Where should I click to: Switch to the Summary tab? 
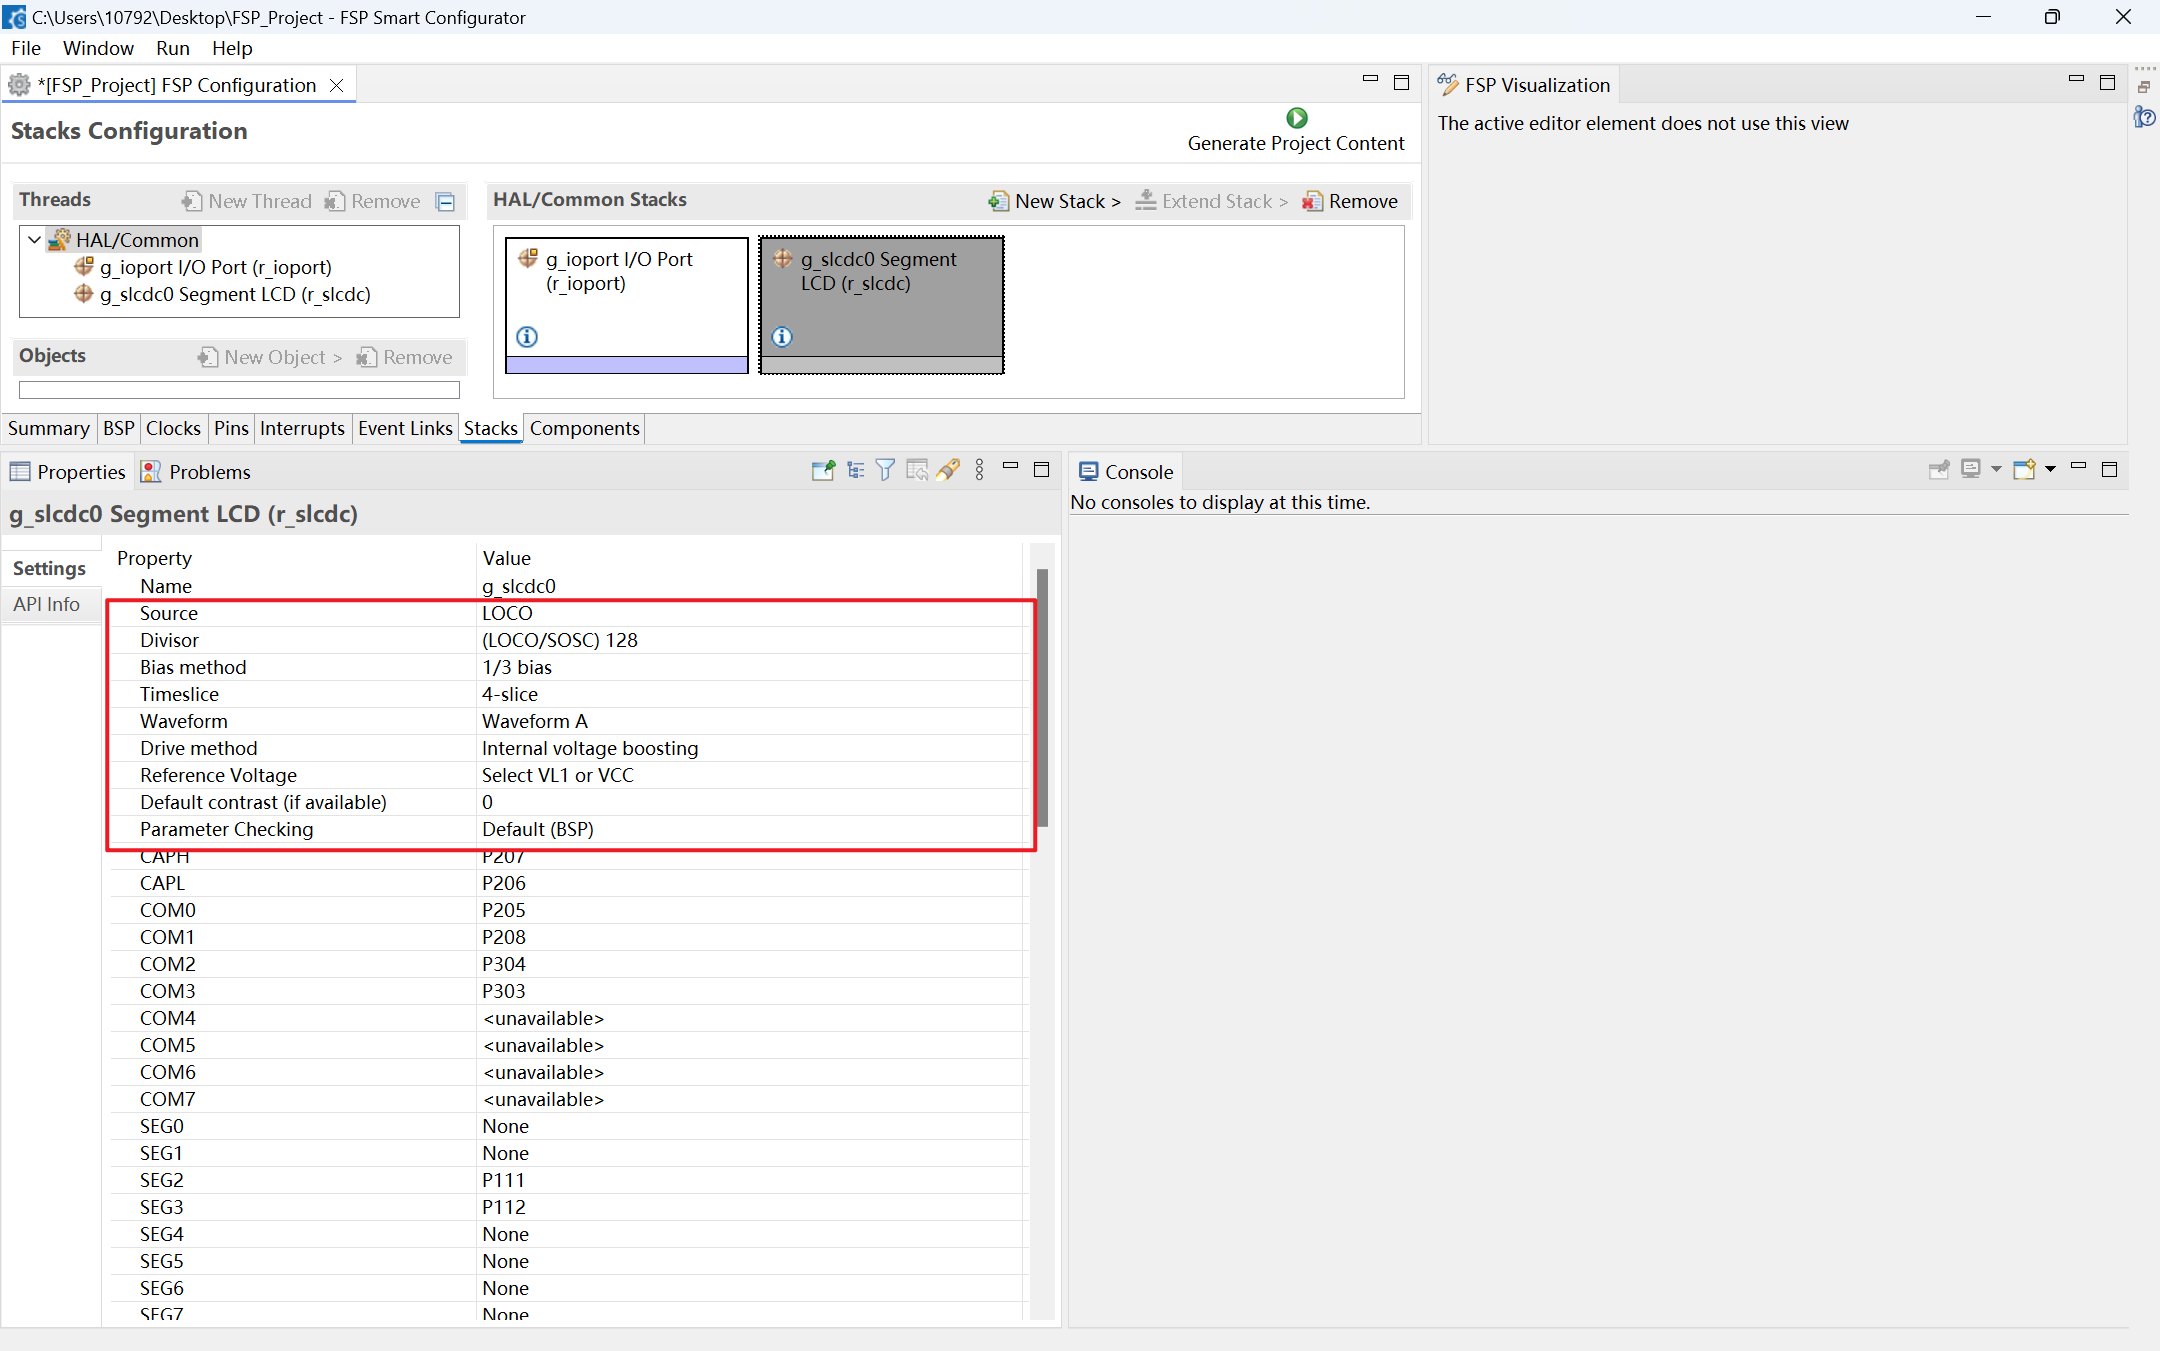(48, 428)
